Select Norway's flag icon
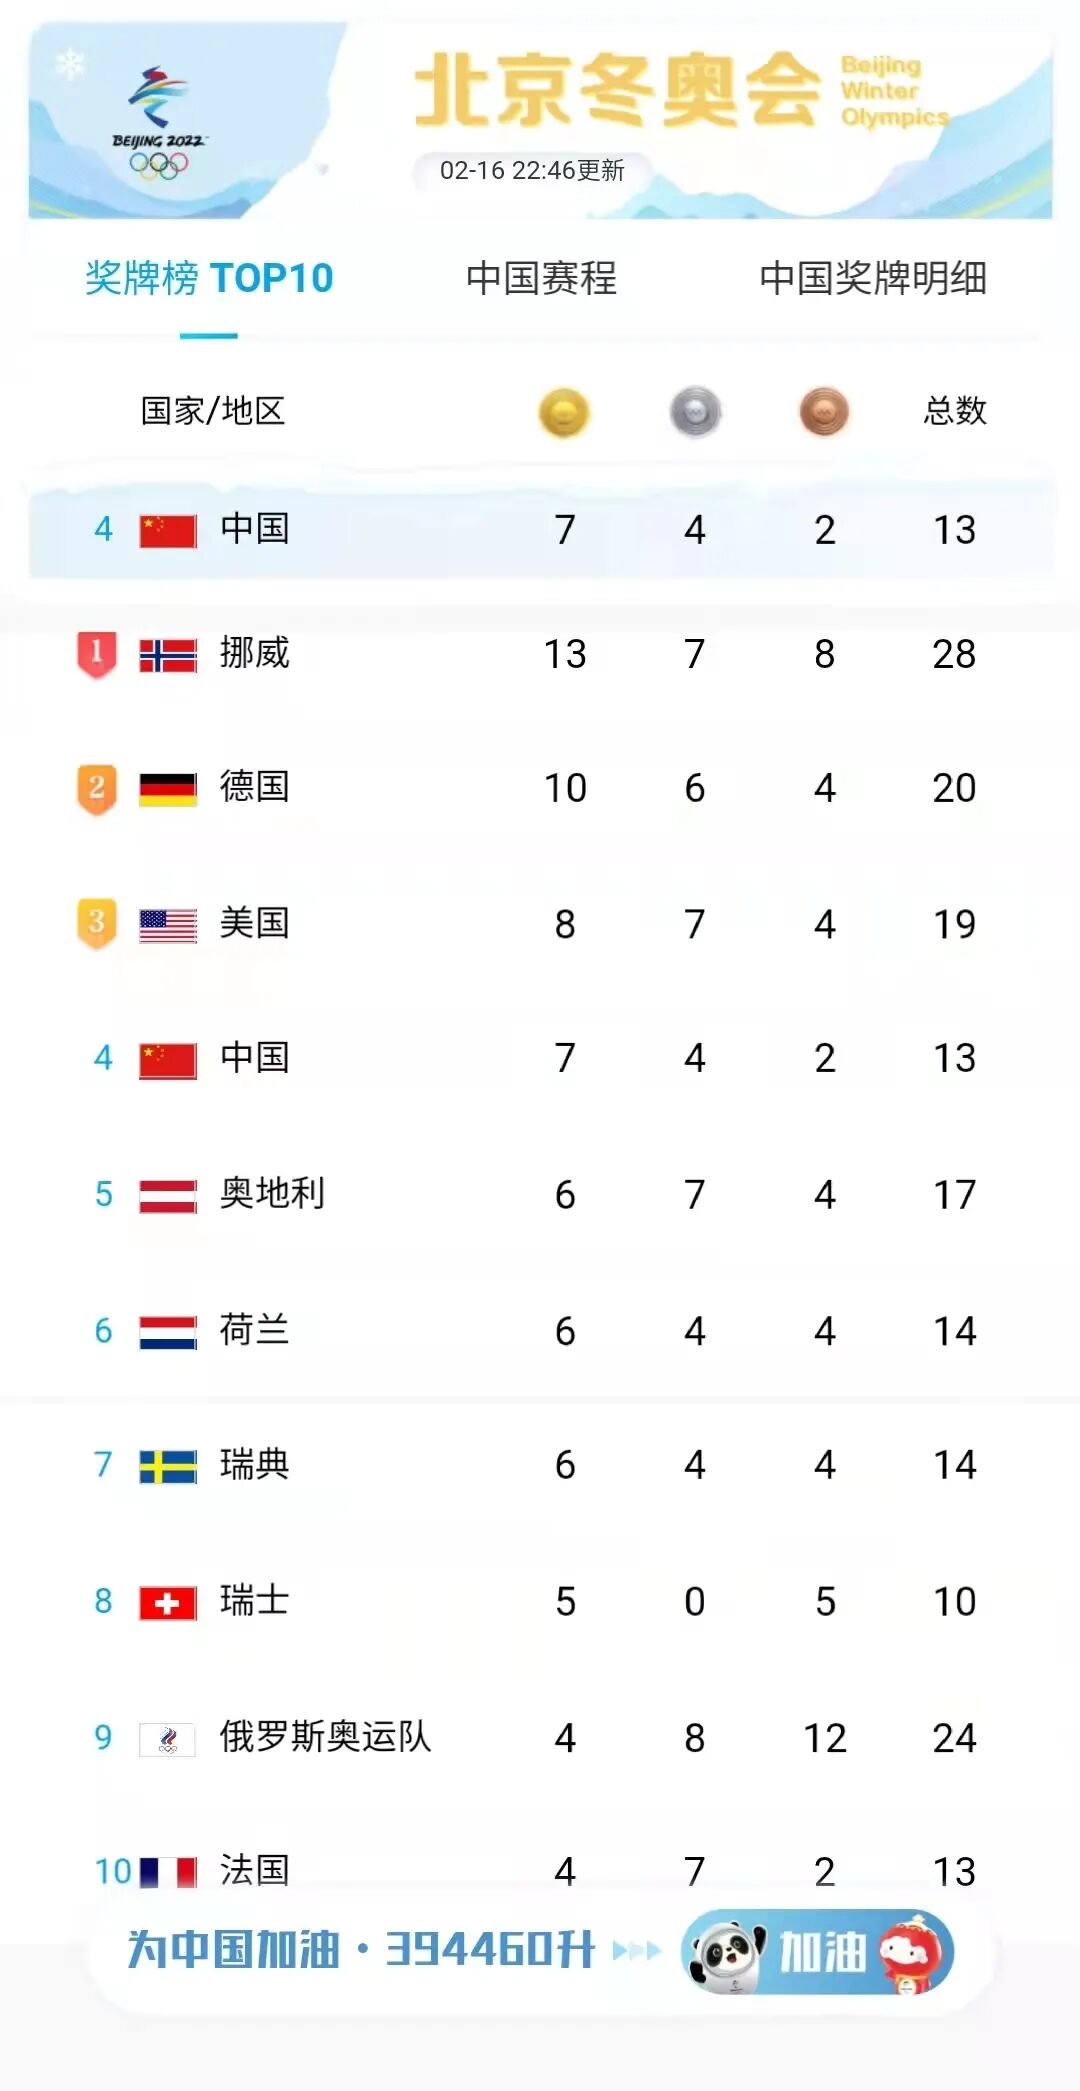Screen dimensions: 1080x2091 point(168,655)
